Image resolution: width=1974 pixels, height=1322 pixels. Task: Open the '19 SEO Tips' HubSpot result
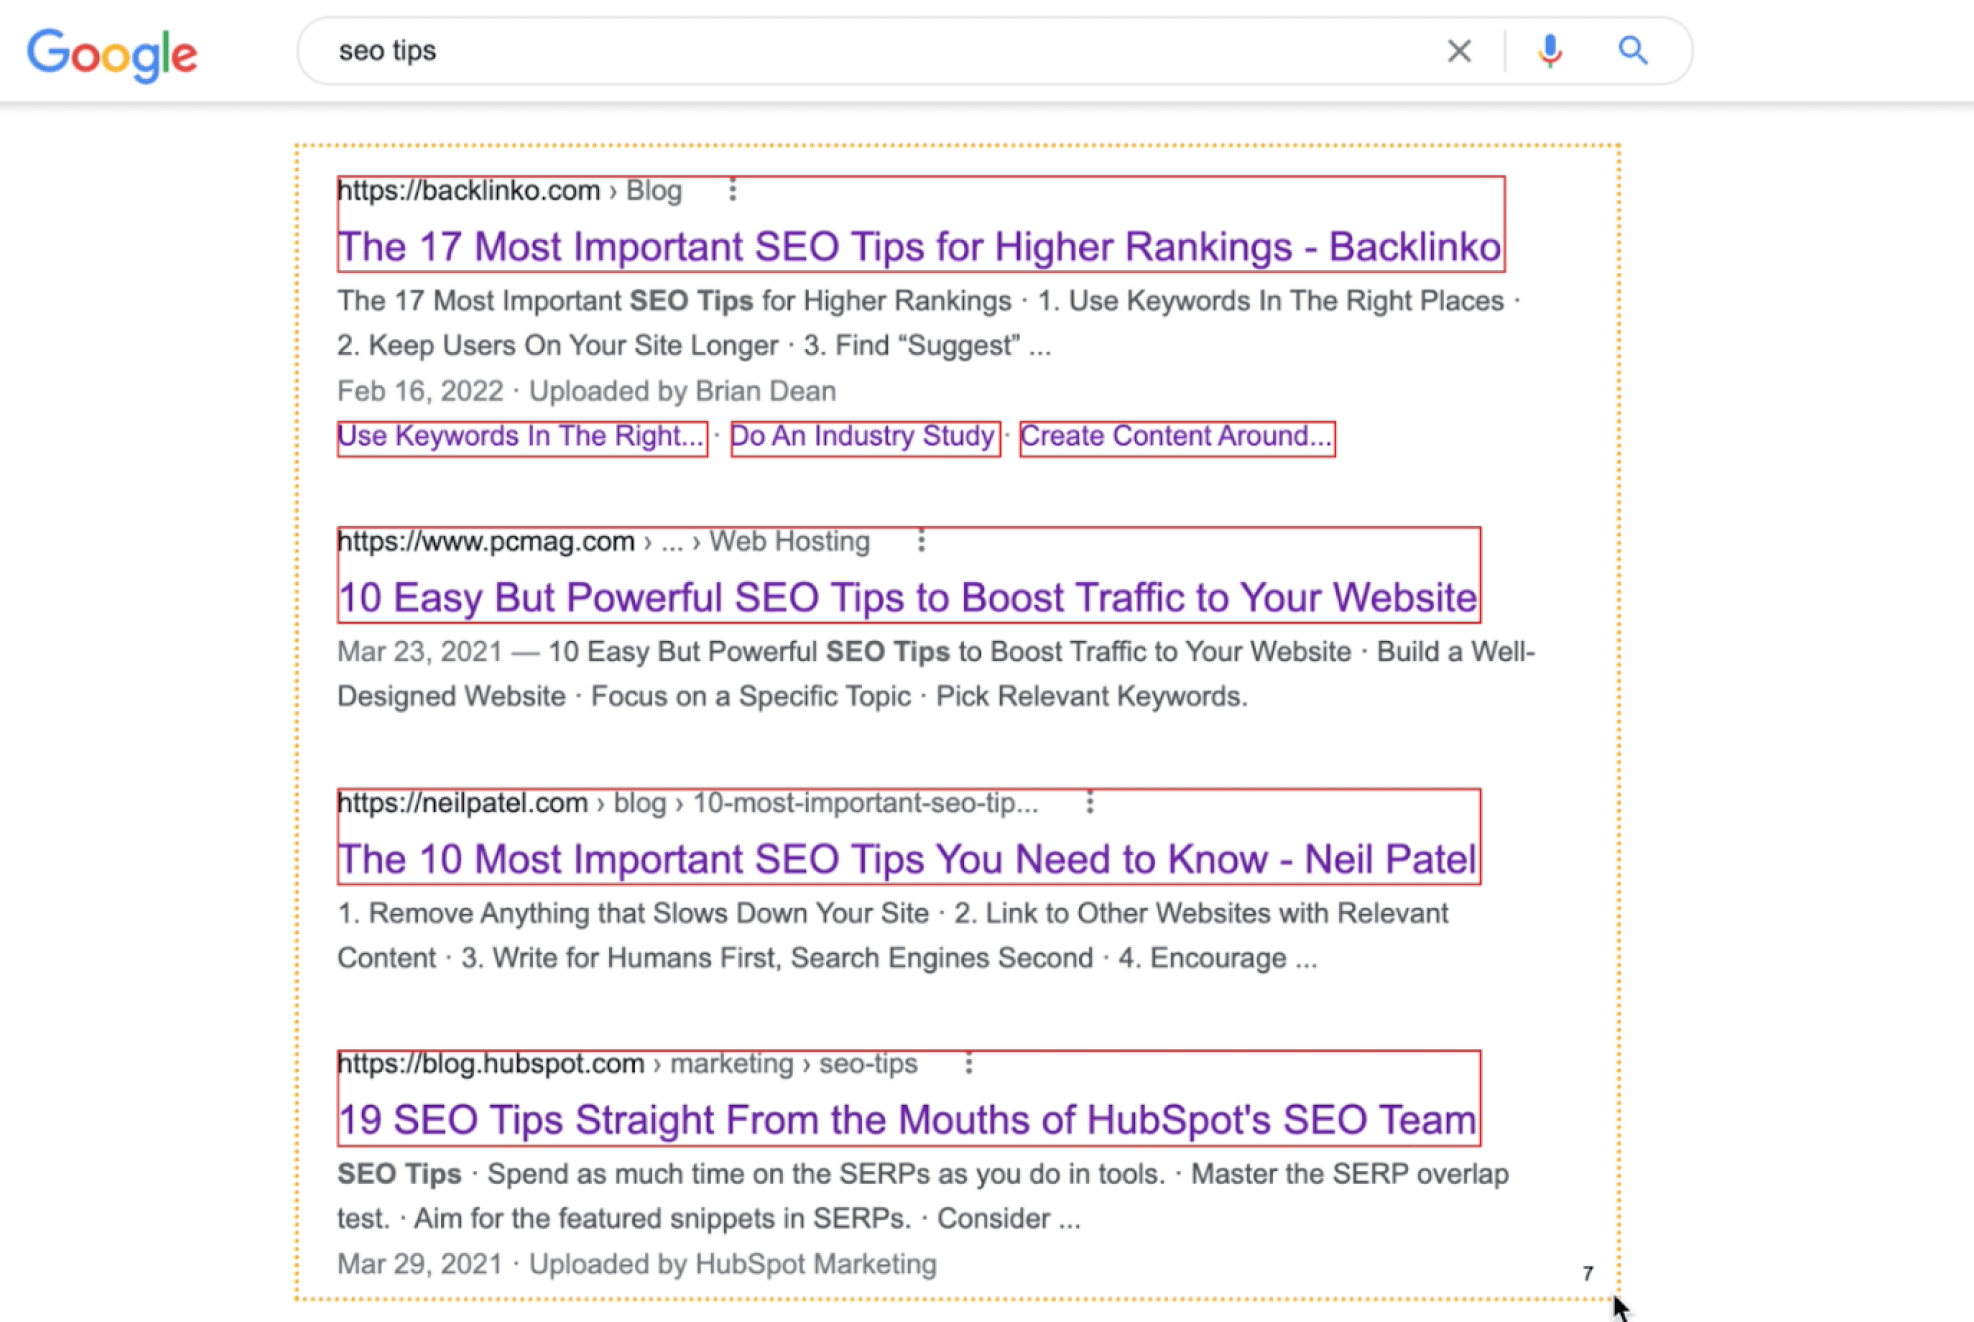click(x=907, y=1120)
